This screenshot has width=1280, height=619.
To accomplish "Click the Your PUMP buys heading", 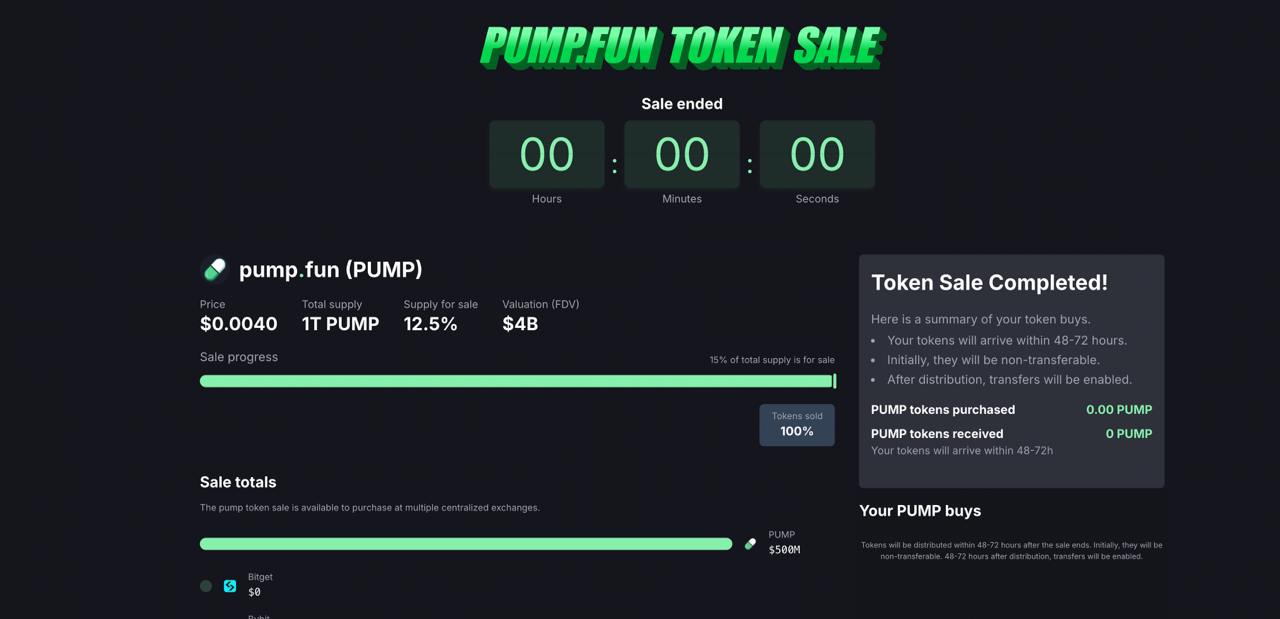I will 920,511.
